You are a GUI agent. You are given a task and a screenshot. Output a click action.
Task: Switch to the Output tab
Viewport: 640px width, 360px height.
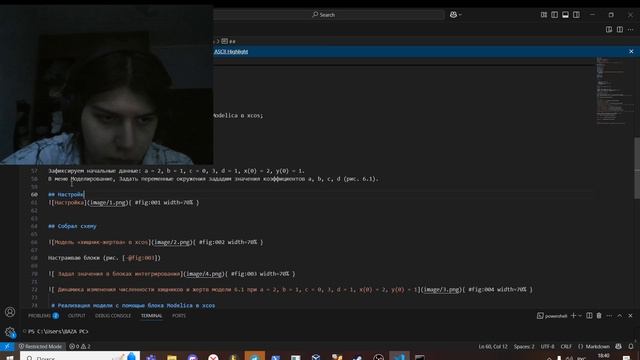[76, 316]
